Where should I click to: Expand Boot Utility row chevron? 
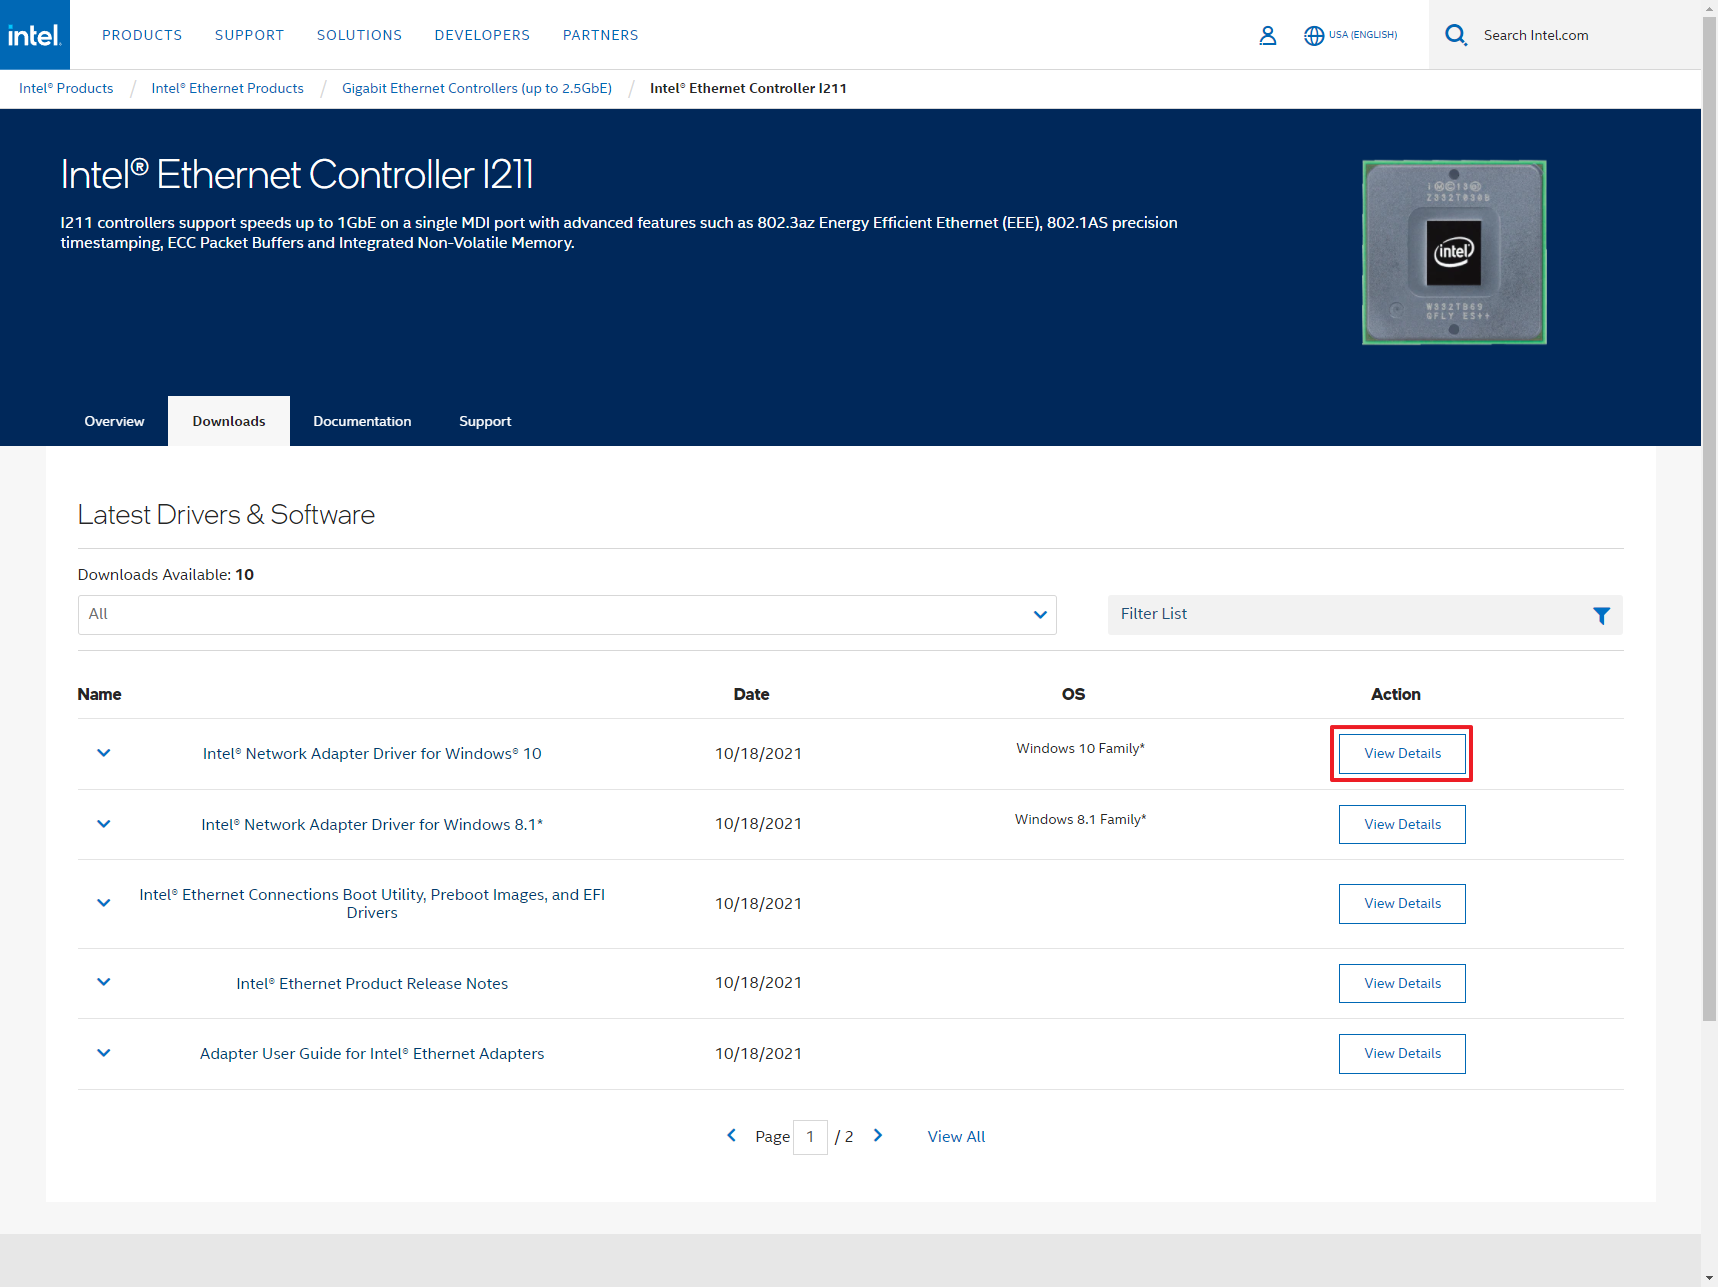point(103,903)
